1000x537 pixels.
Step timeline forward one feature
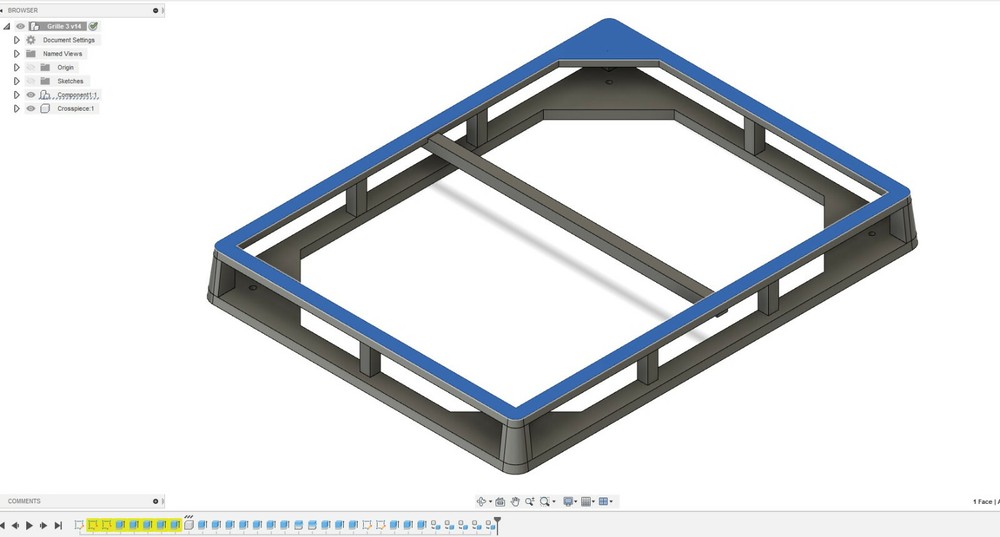click(x=43, y=526)
